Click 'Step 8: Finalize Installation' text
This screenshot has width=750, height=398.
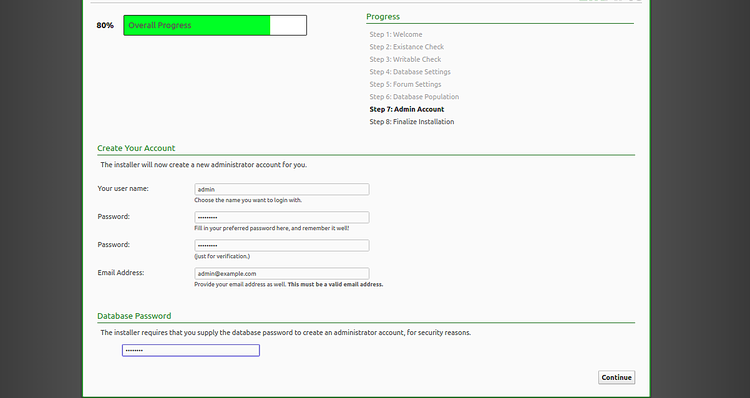[x=412, y=122]
